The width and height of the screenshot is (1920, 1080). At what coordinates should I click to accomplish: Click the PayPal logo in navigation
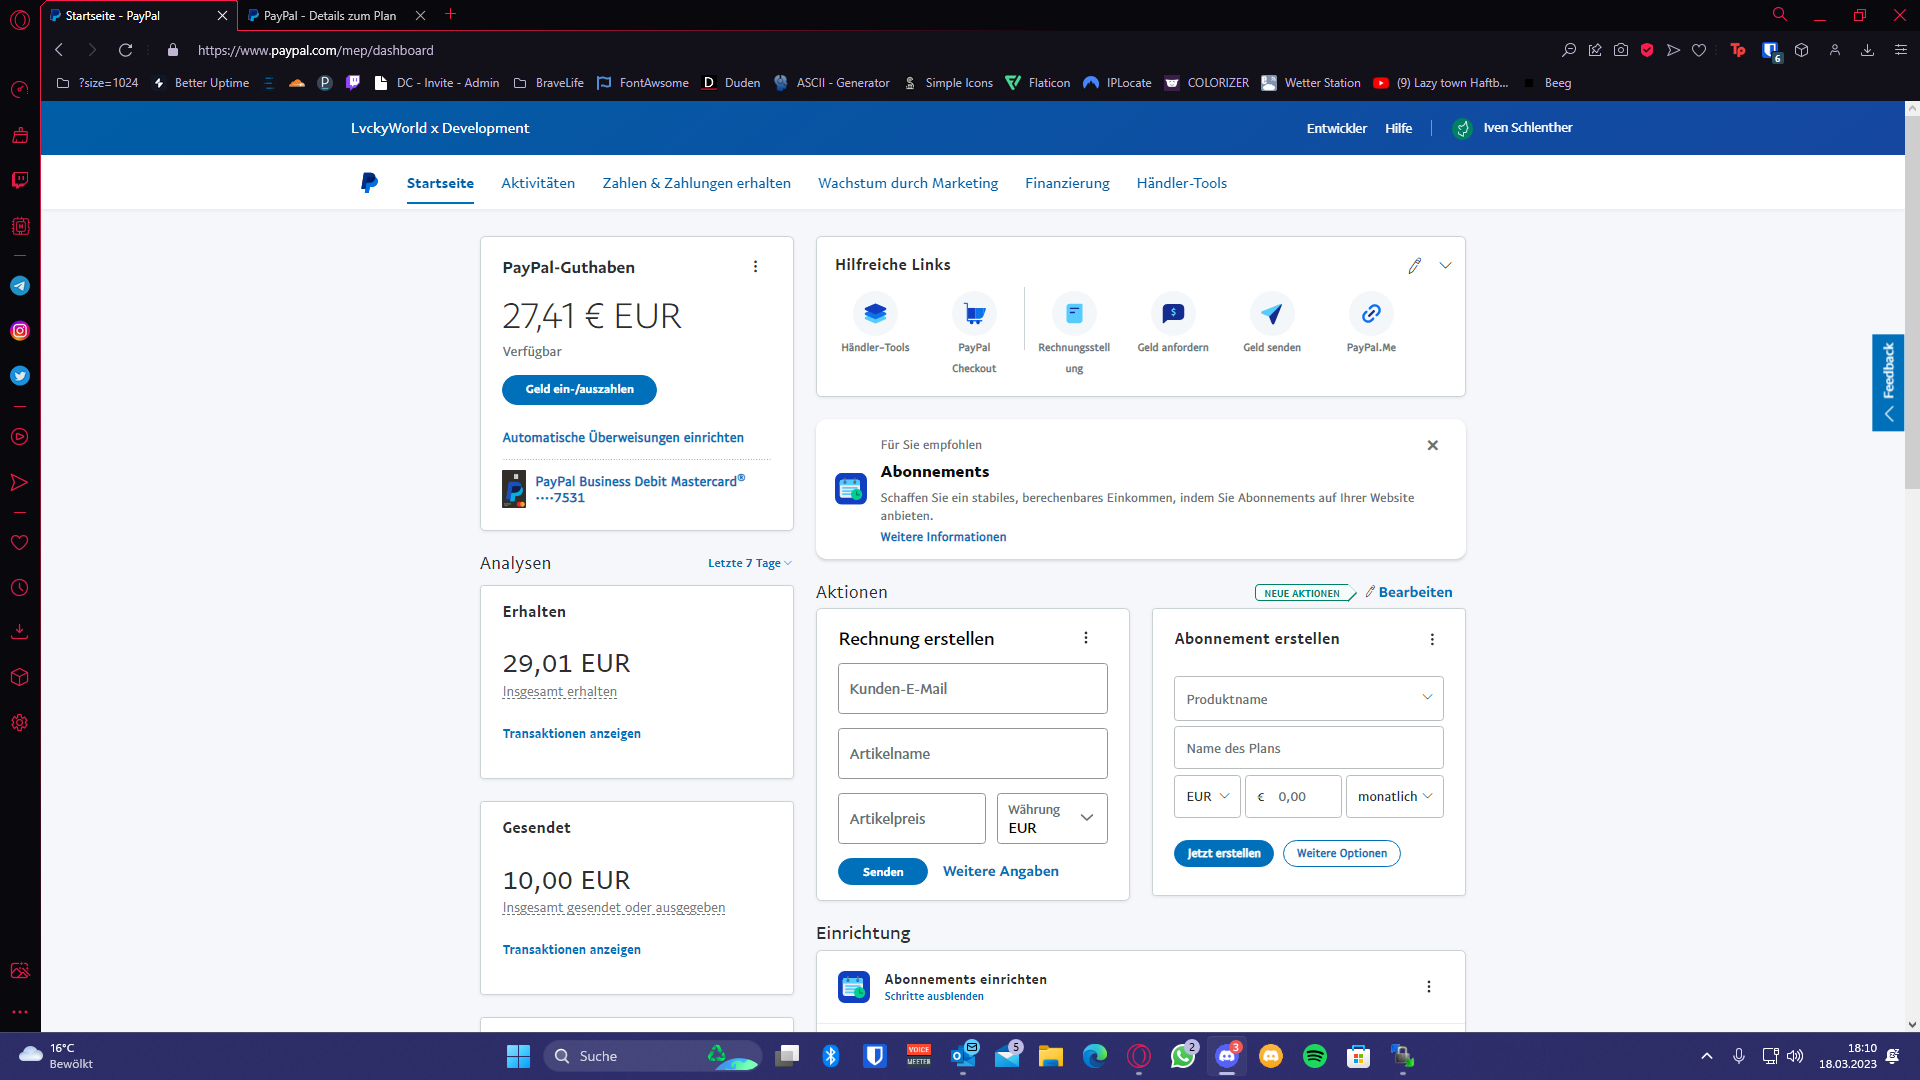click(x=369, y=183)
